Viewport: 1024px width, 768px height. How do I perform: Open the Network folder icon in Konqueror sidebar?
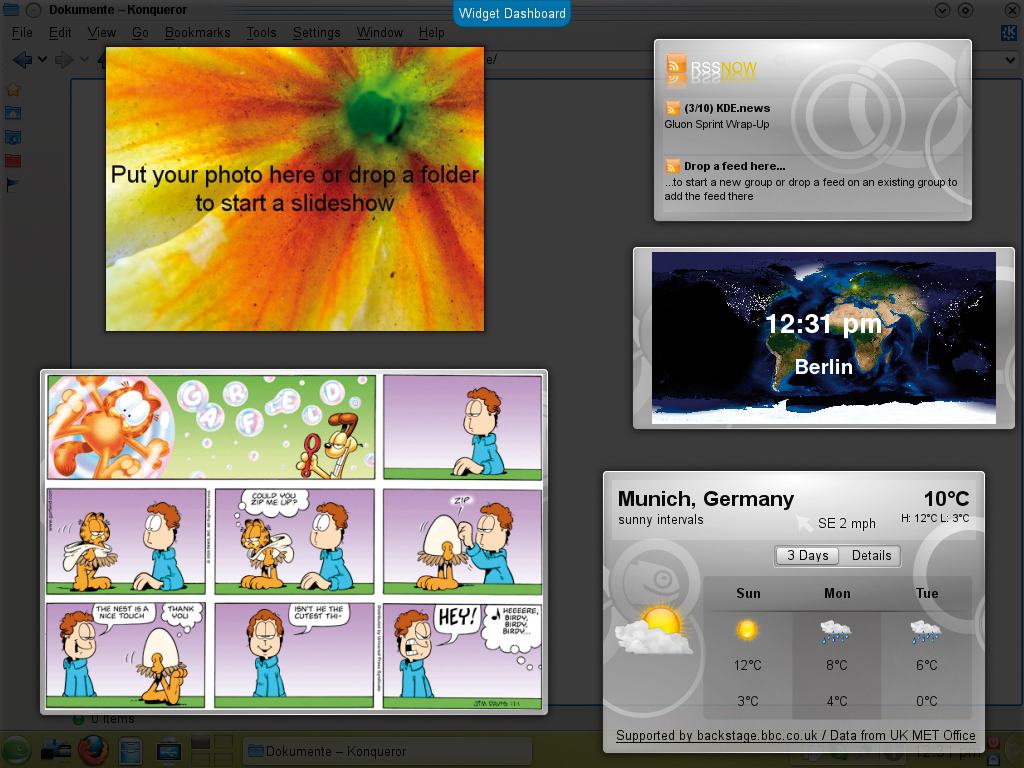click(12, 137)
